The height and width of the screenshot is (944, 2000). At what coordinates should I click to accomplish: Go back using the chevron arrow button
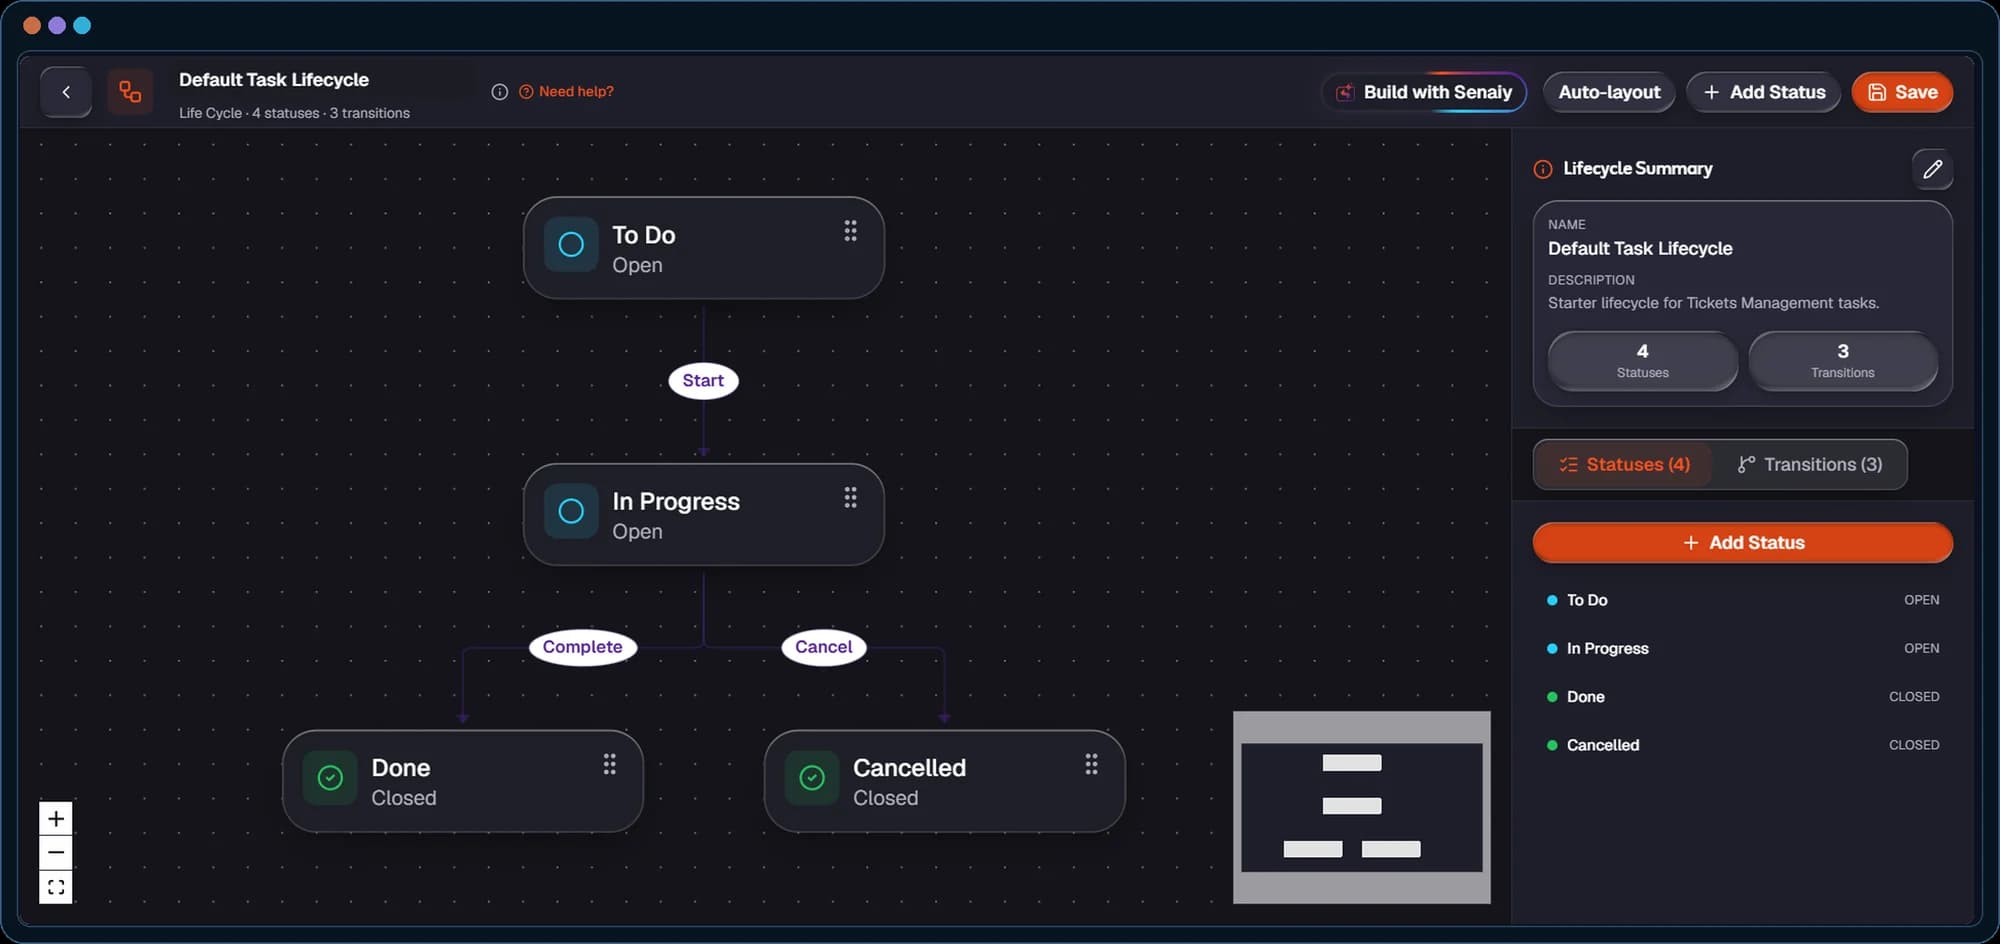point(66,92)
